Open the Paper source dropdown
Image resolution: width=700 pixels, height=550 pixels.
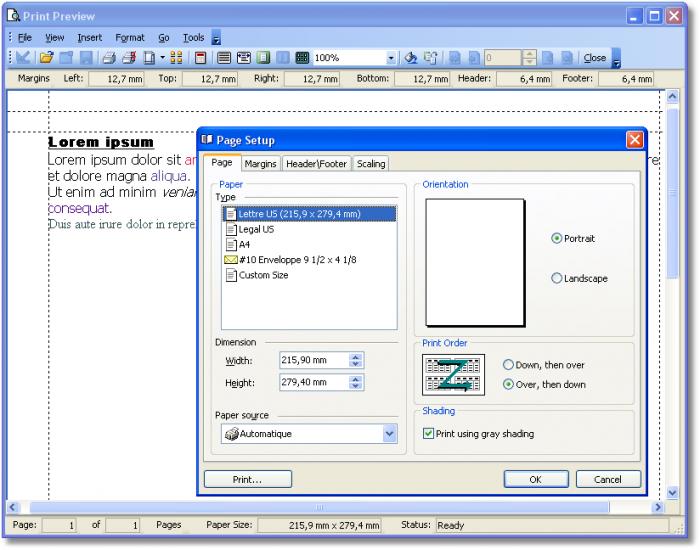pos(389,434)
